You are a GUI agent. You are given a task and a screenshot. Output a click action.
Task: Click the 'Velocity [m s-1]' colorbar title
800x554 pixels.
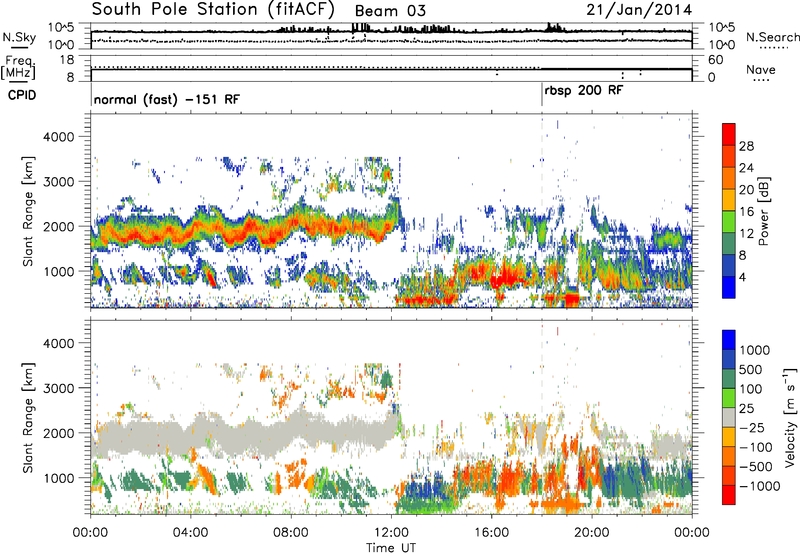click(x=790, y=417)
